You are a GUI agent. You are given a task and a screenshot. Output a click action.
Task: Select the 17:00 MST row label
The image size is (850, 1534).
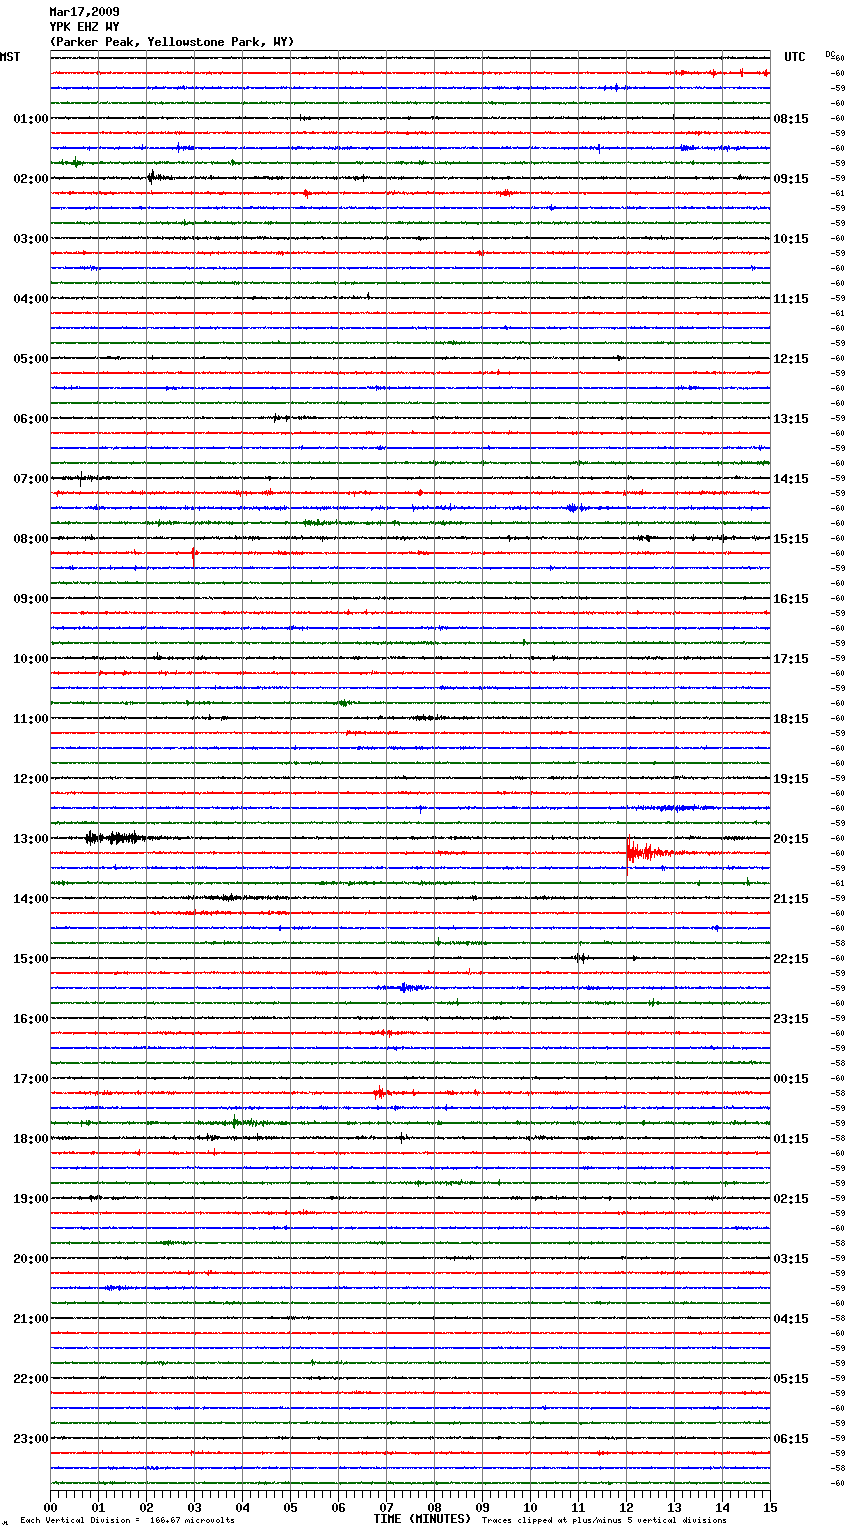point(31,1079)
